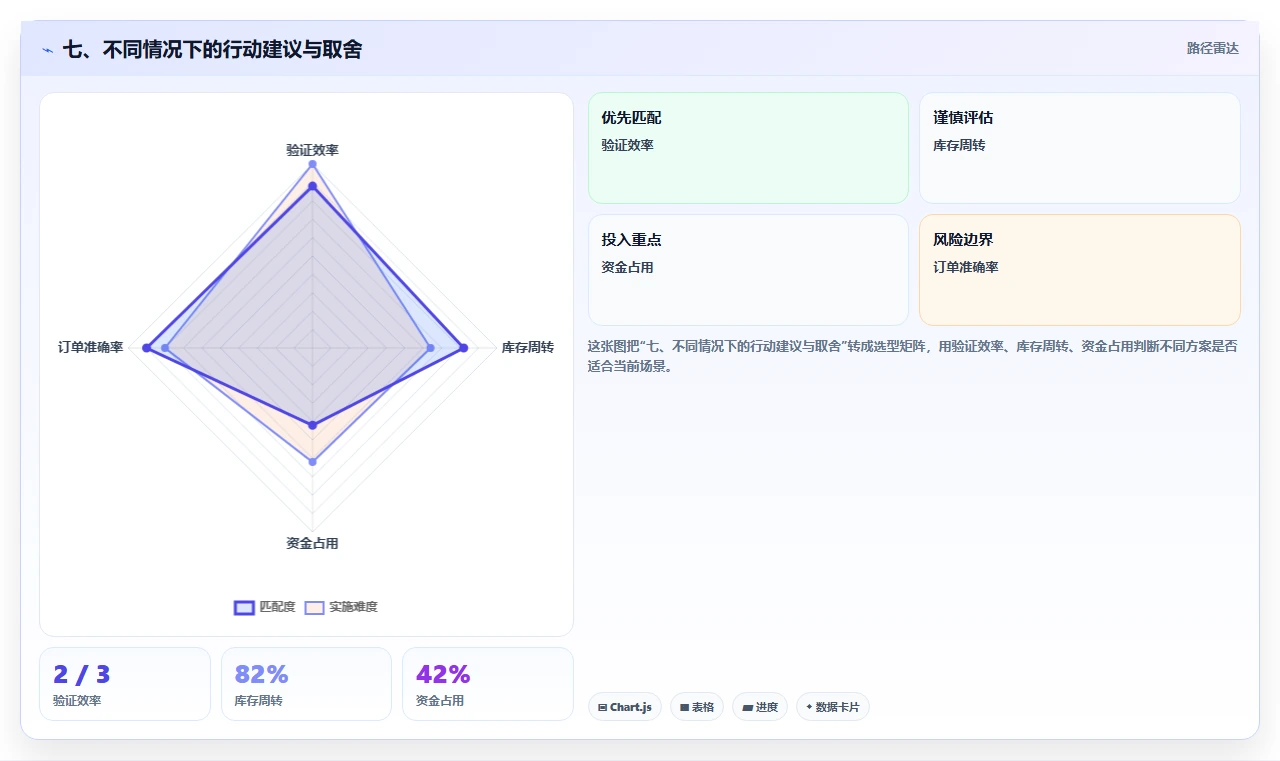Image resolution: width=1280 pixels, height=761 pixels.
Task: Click the 实施难度 data point on 验证效率 axis
Action: point(312,164)
